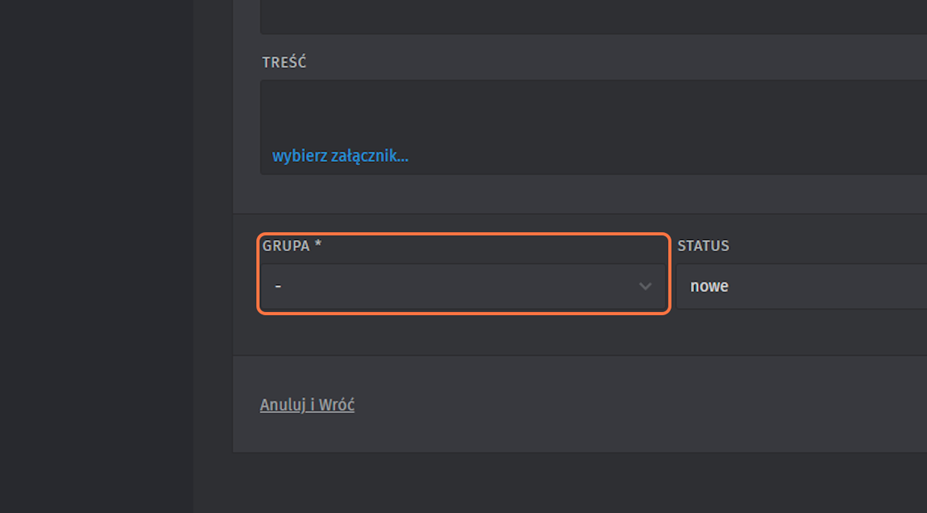The height and width of the screenshot is (513, 927).
Task: Click the TREŚĆ field label
Action: (284, 62)
